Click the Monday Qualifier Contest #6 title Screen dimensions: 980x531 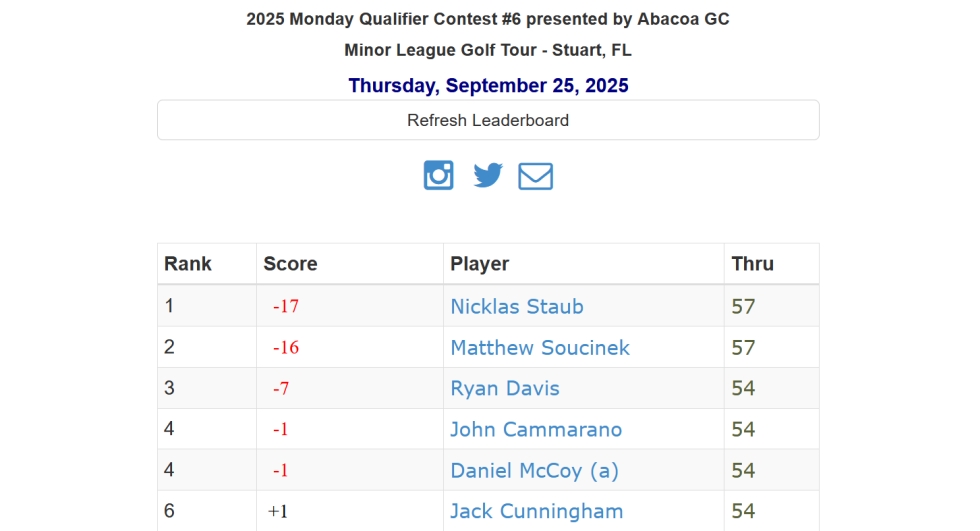click(488, 19)
